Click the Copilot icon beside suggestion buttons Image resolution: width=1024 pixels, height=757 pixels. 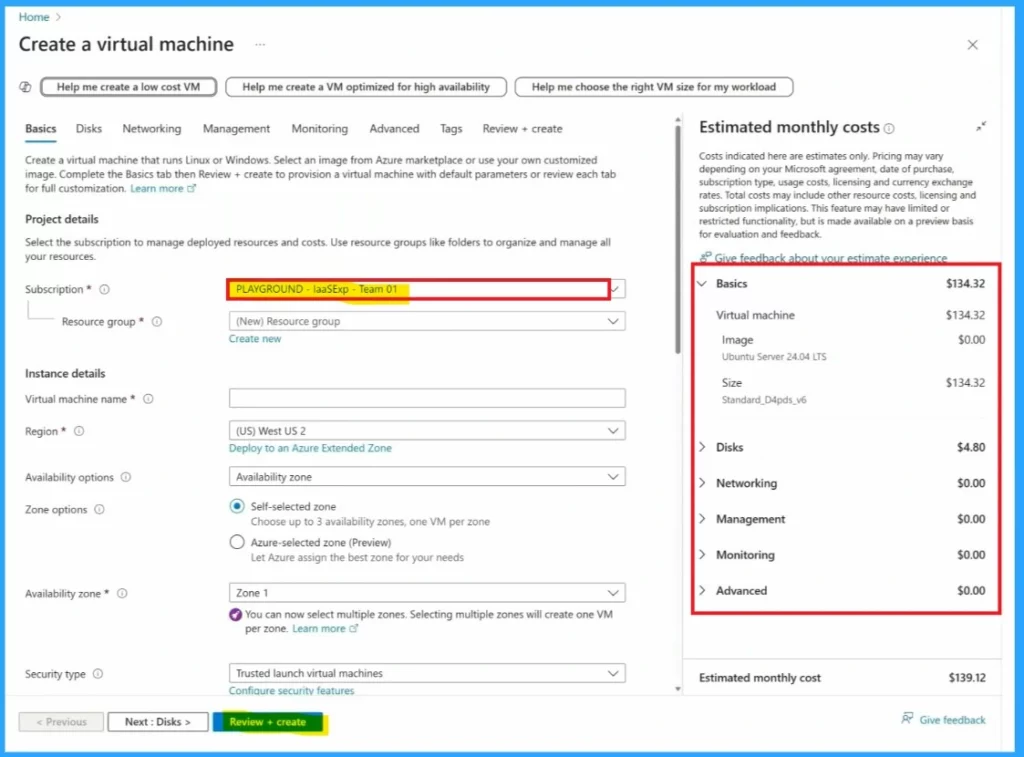coord(25,87)
